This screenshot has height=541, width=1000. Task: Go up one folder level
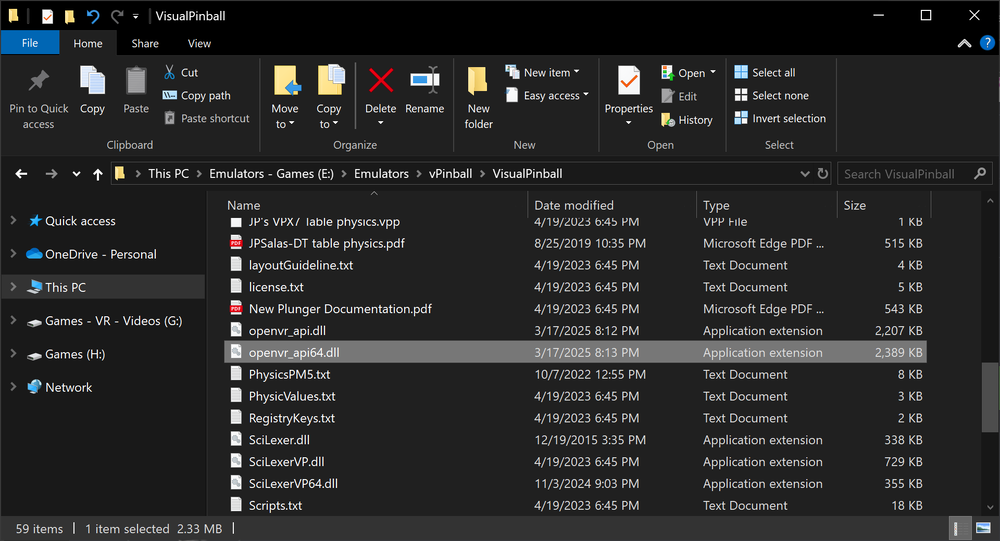pyautogui.click(x=98, y=174)
